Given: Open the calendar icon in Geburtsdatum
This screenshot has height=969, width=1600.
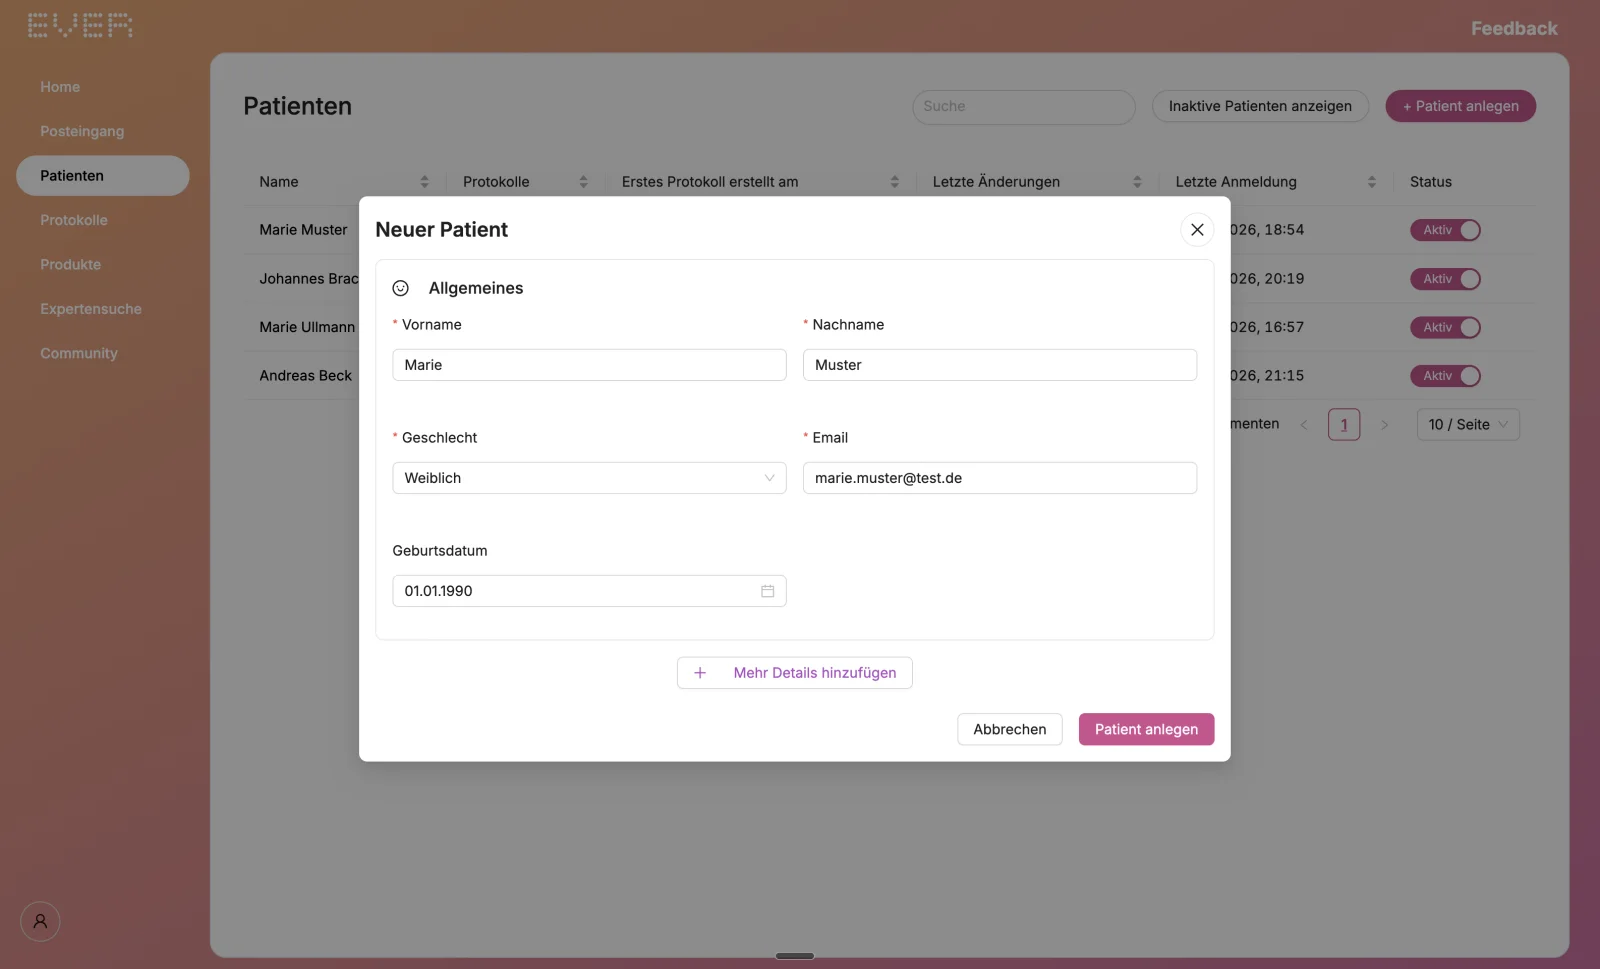Looking at the screenshot, I should click(767, 591).
